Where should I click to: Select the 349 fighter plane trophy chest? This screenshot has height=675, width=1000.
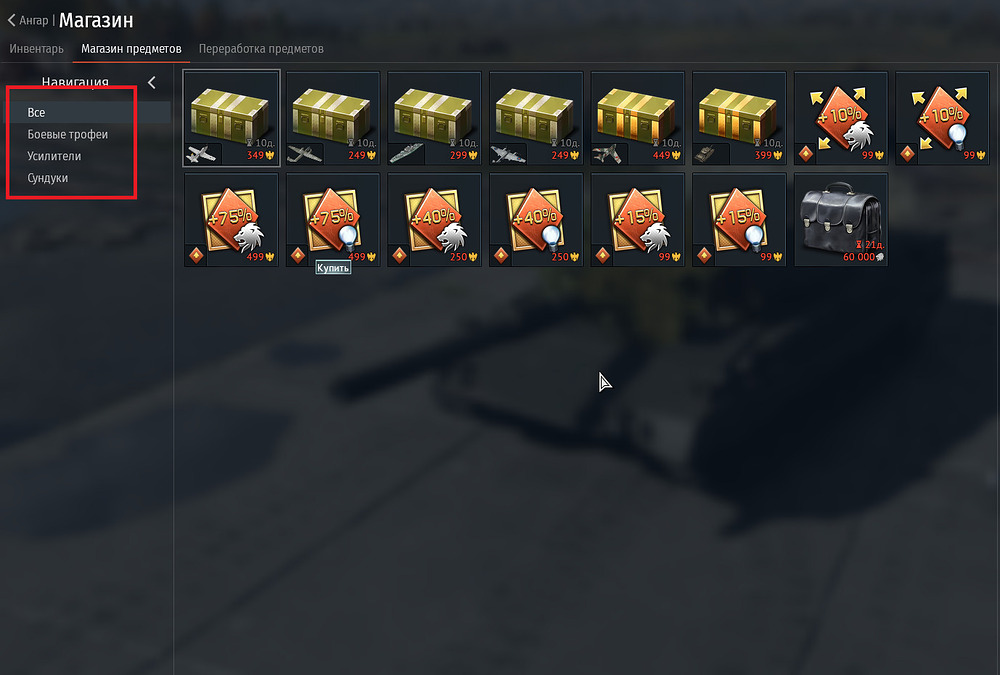[231, 118]
